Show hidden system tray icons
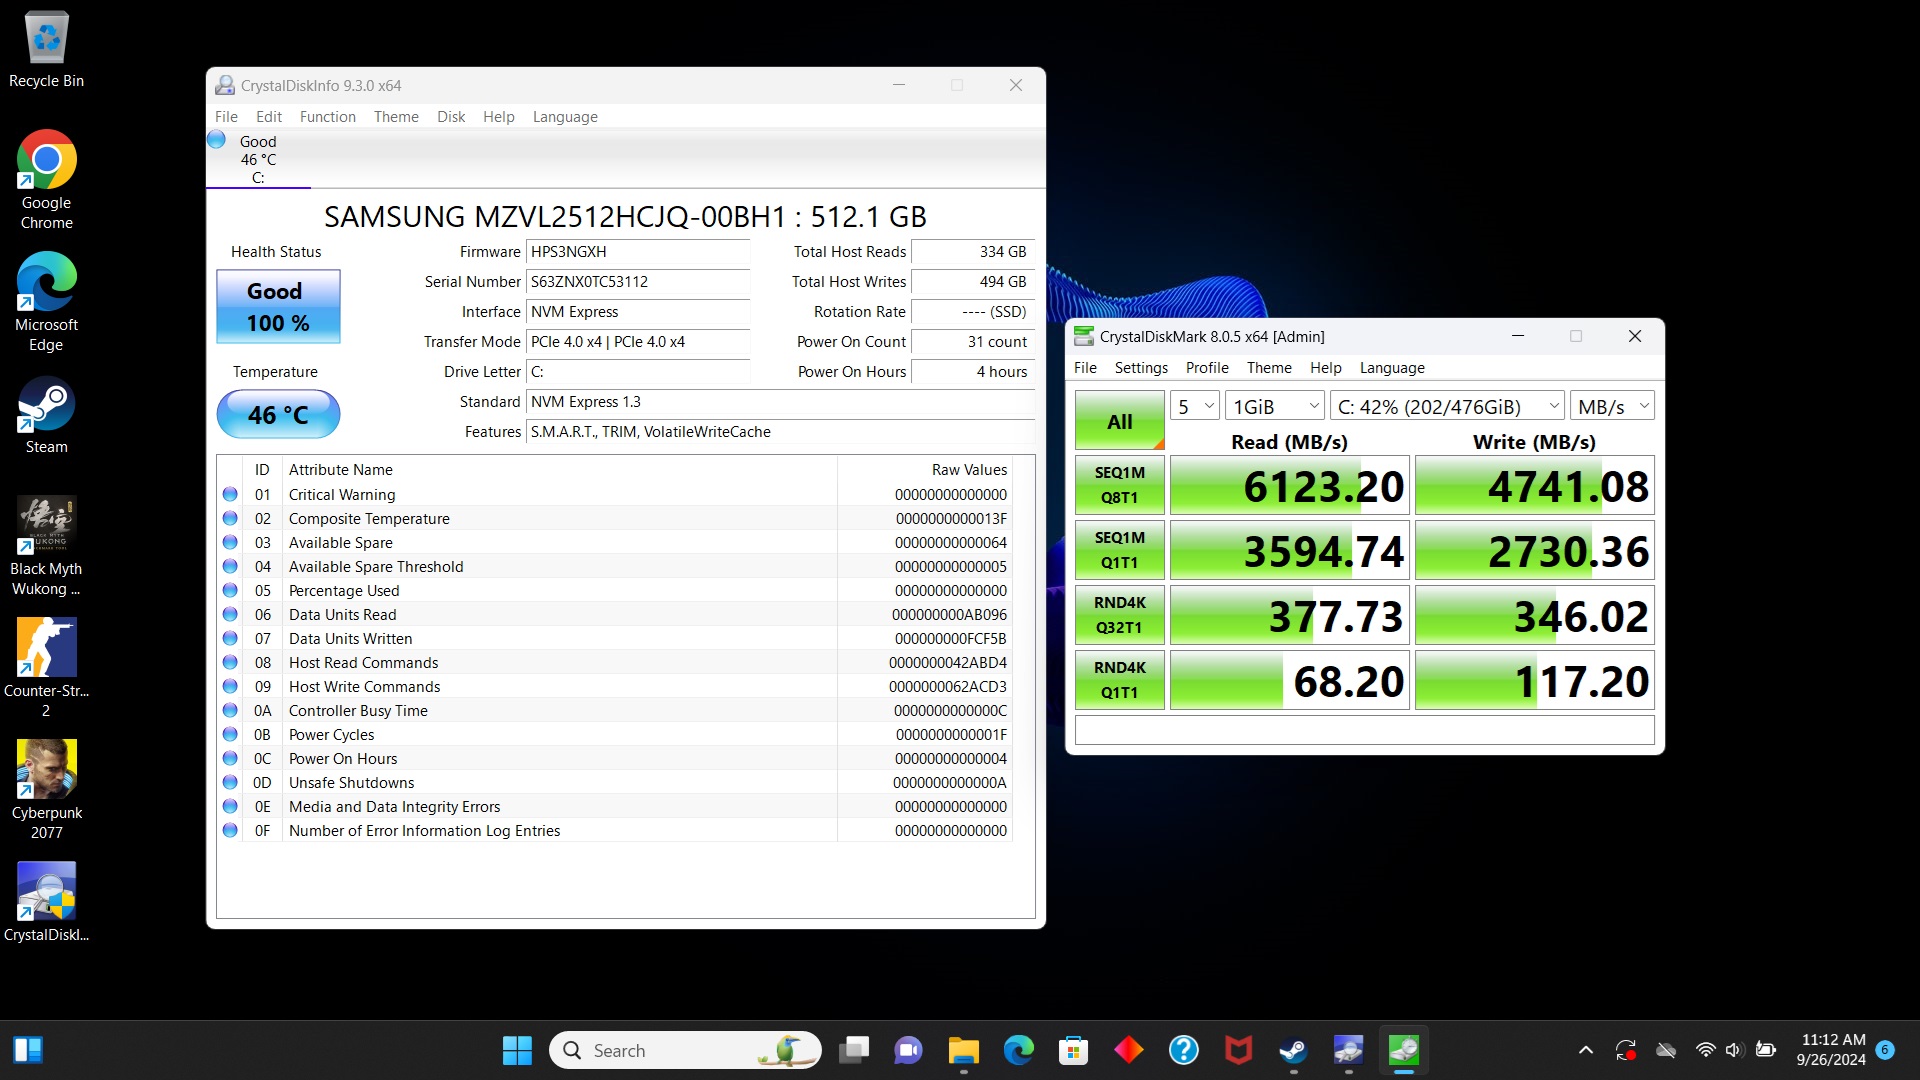 point(1585,1050)
